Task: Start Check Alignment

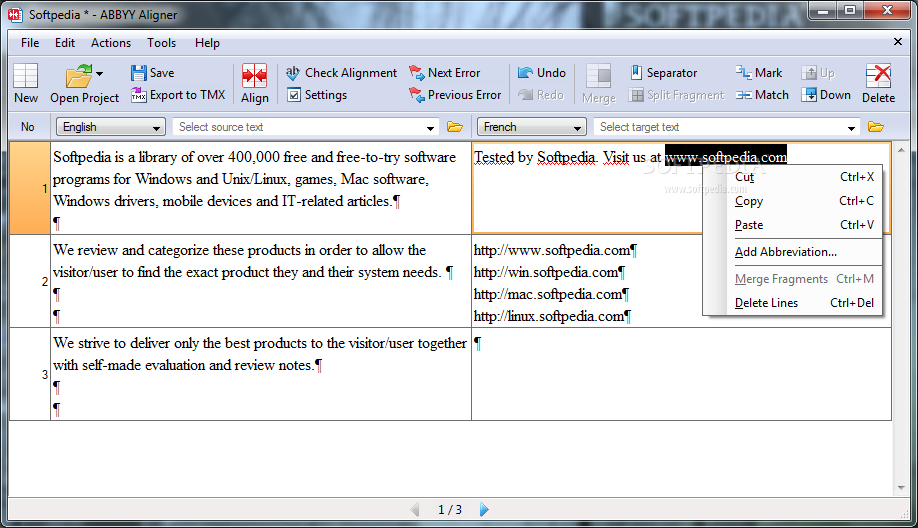Action: [341, 73]
